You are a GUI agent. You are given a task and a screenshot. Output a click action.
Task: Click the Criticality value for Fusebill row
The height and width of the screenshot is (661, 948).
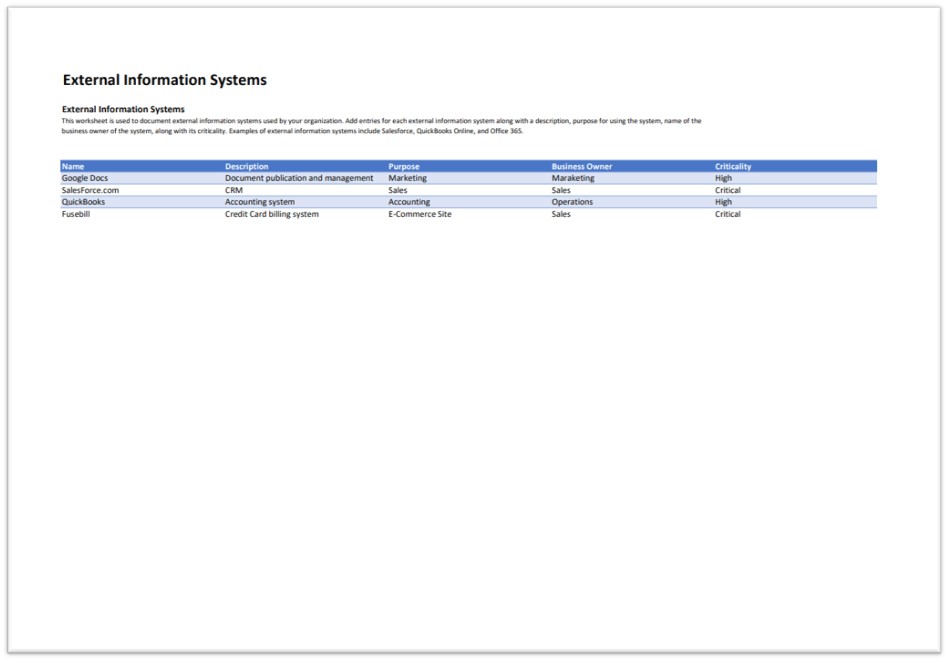click(727, 214)
